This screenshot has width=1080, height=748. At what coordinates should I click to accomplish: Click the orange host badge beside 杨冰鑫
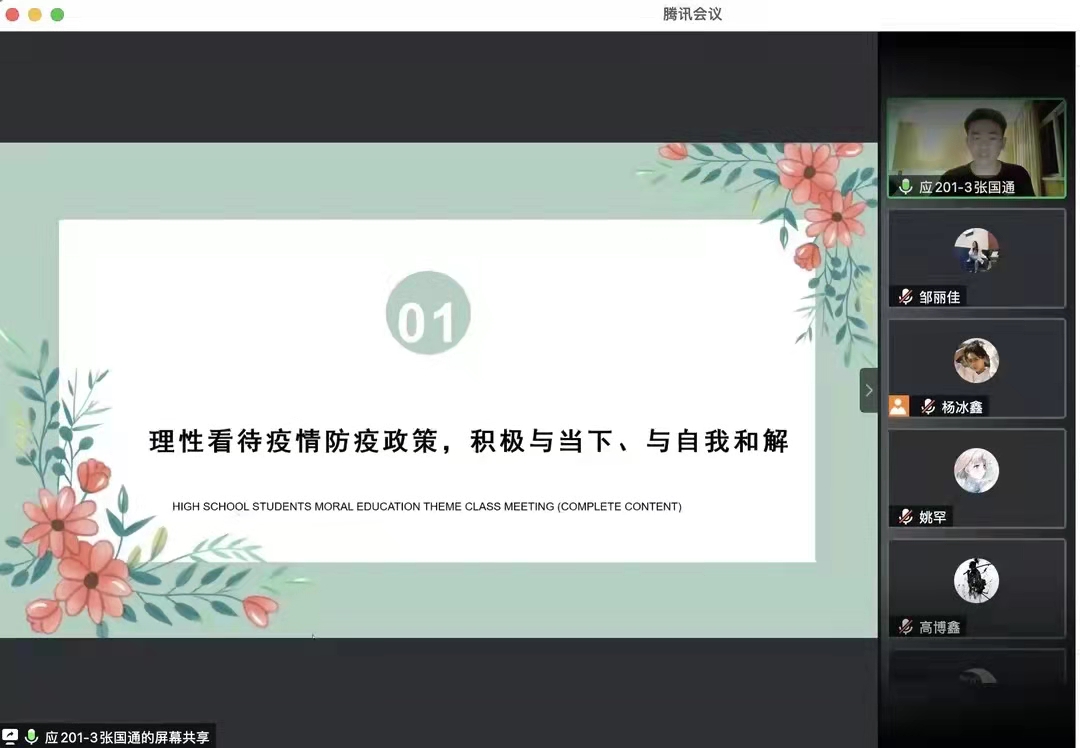(x=899, y=406)
